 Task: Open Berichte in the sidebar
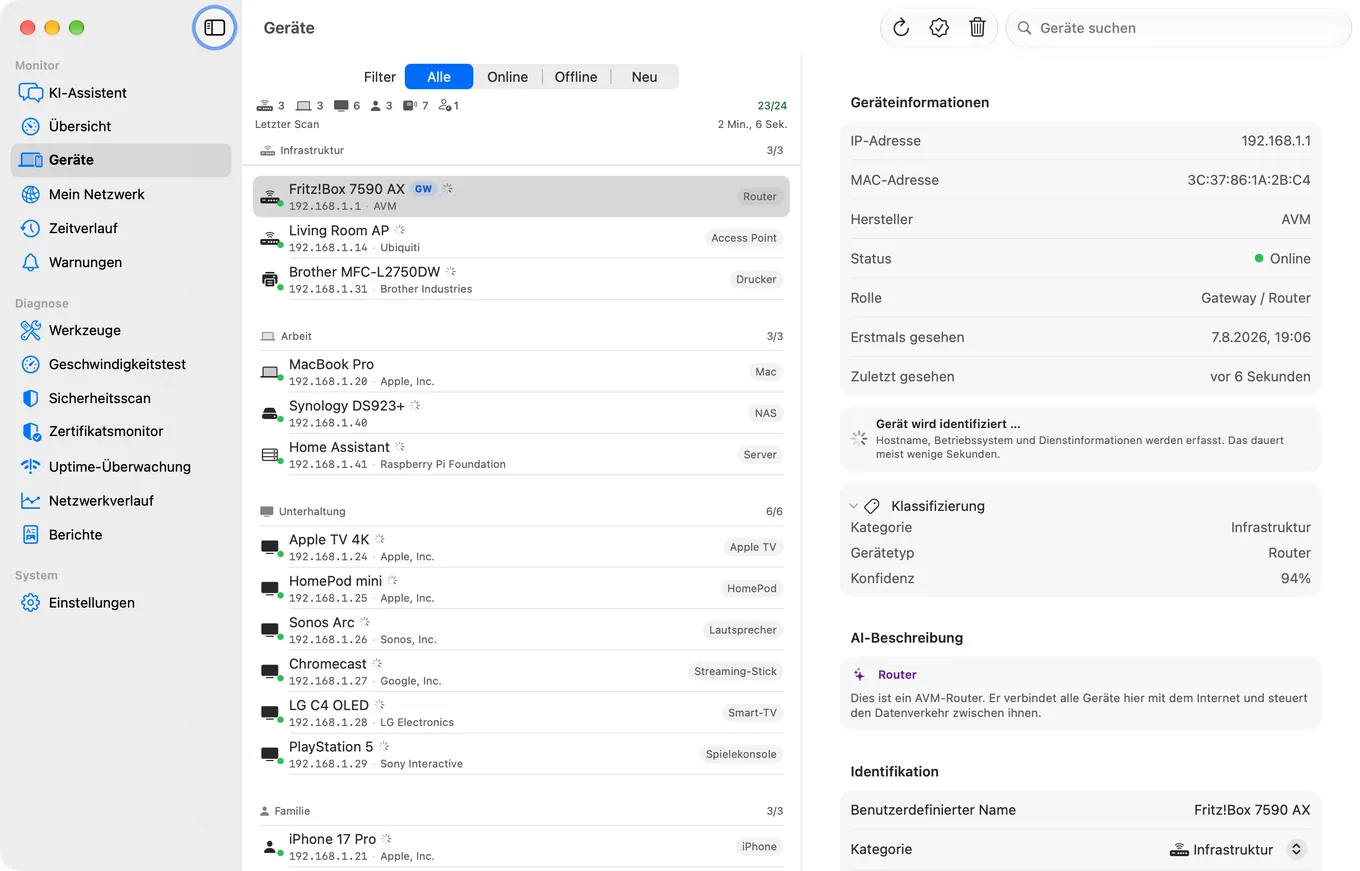pyautogui.click(x=121, y=534)
